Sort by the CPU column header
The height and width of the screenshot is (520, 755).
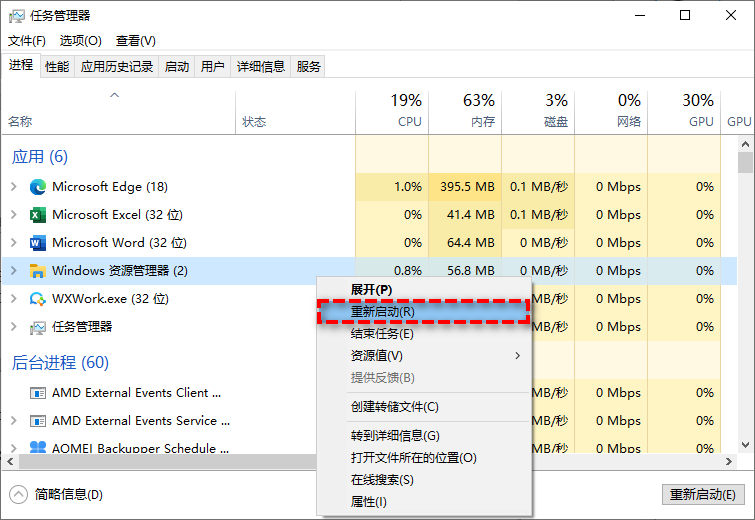click(x=392, y=112)
